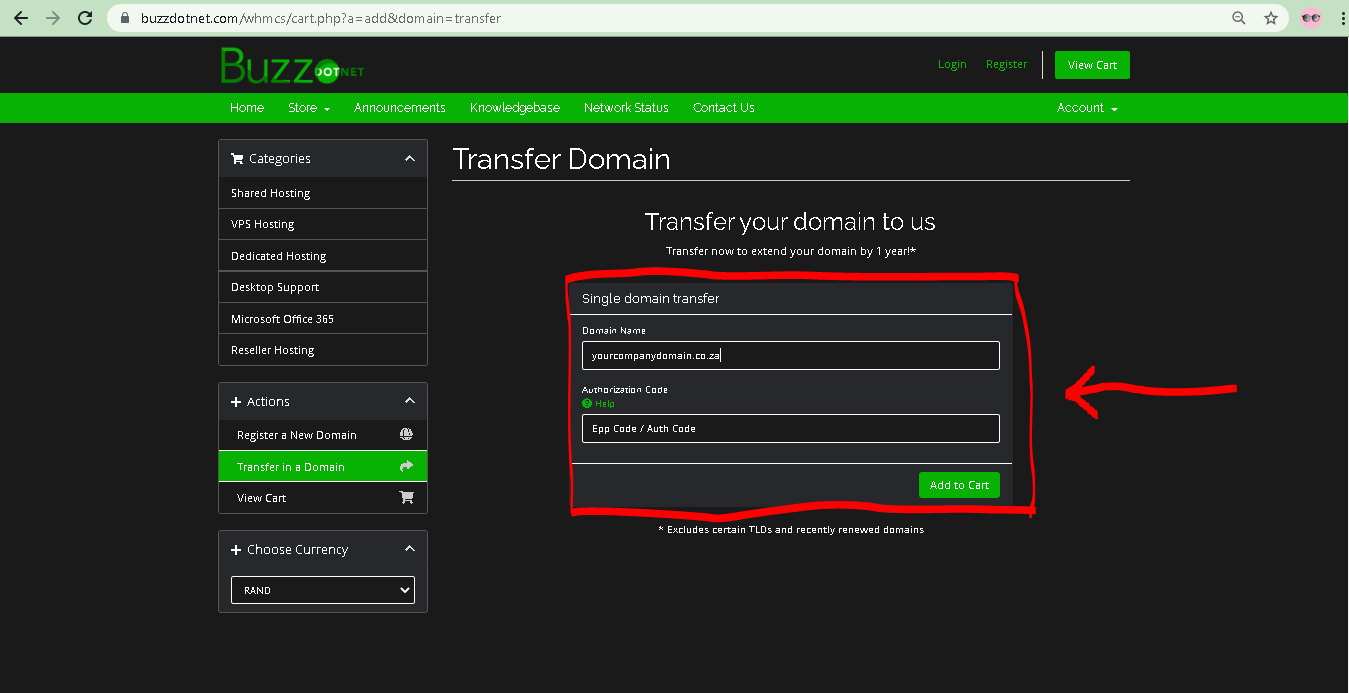Screen dimensions: 1349x693
Task: Collapse the Categories panel chevron
Action: tap(409, 158)
